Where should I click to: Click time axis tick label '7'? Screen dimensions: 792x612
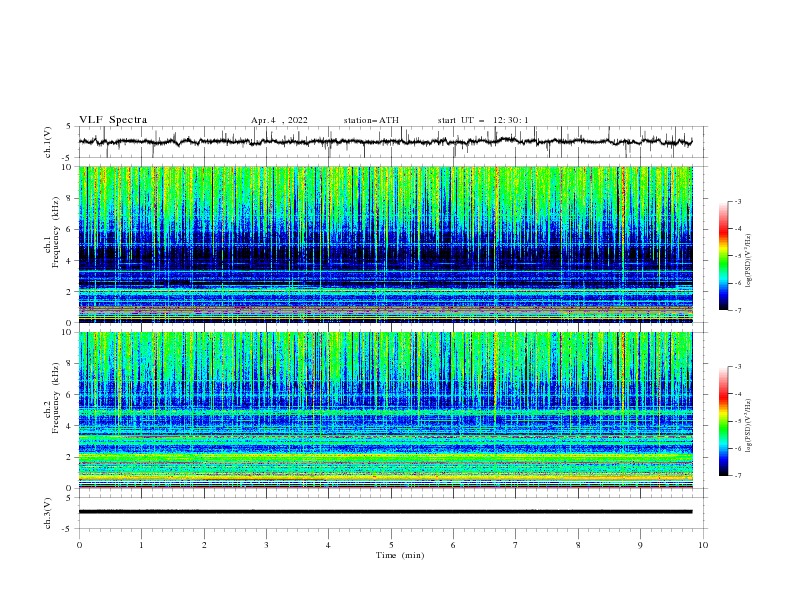pyautogui.click(x=516, y=545)
